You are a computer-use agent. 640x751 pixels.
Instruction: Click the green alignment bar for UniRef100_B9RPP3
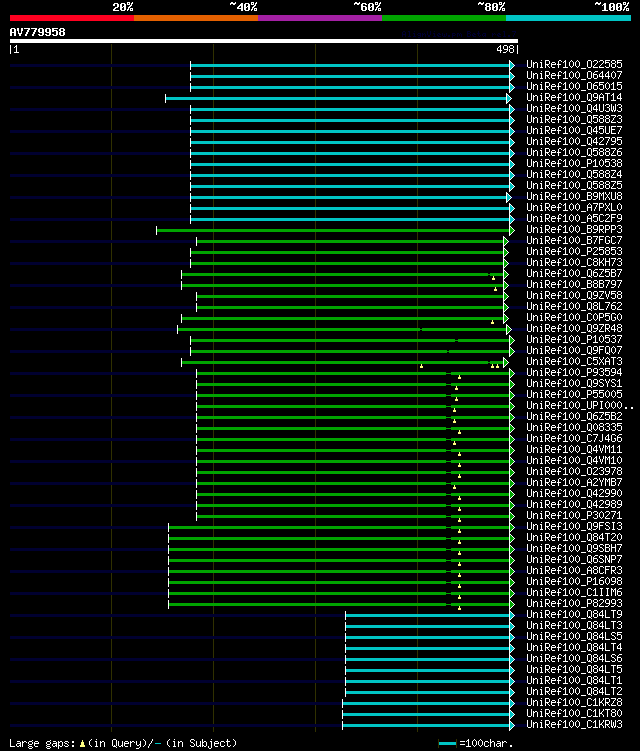tap(333, 231)
